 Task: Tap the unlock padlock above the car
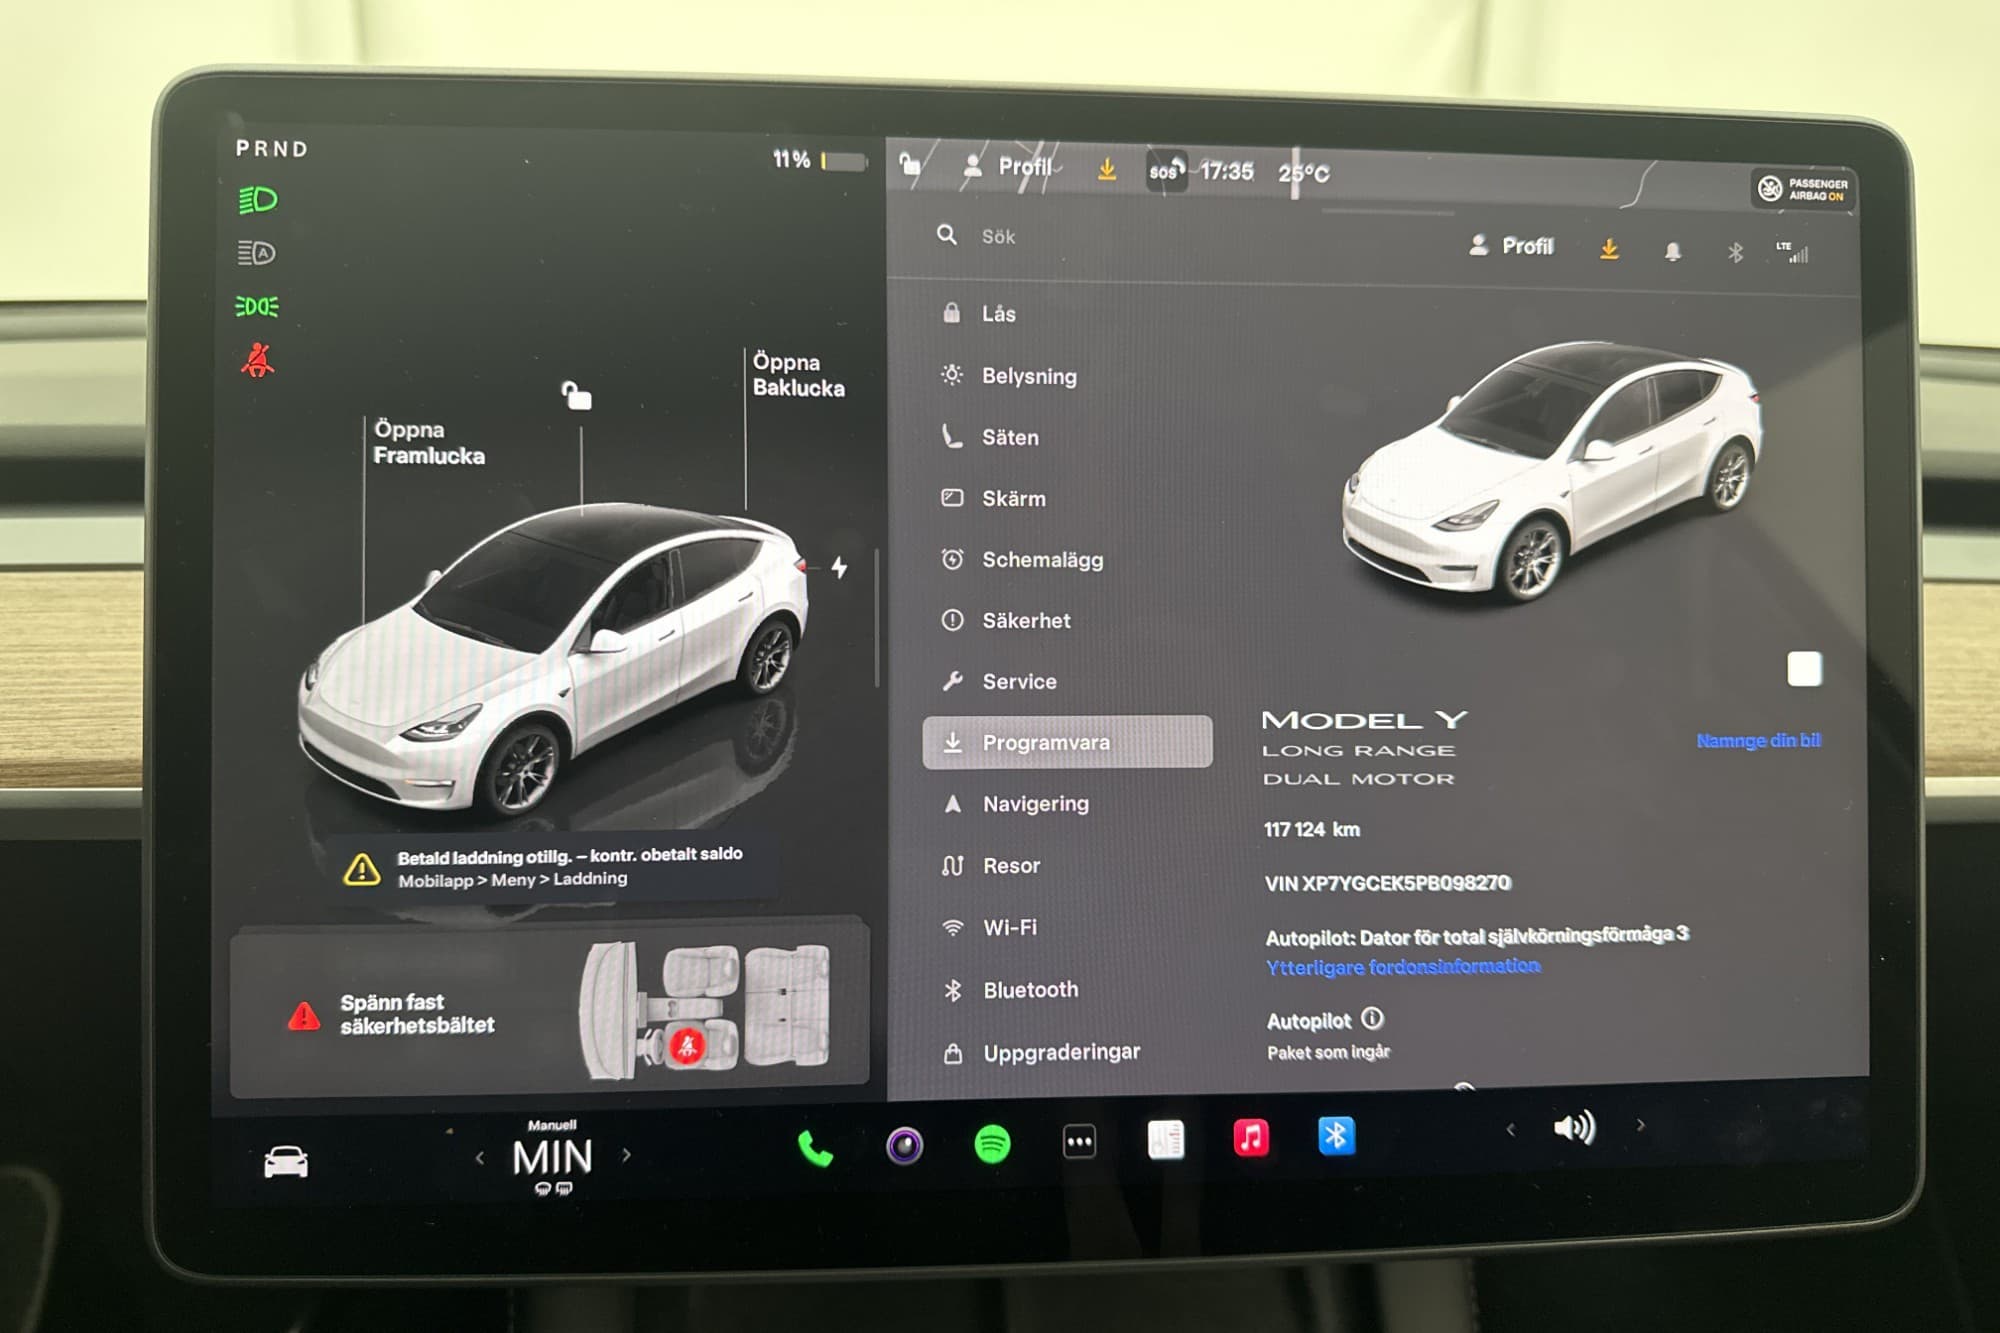(x=576, y=395)
